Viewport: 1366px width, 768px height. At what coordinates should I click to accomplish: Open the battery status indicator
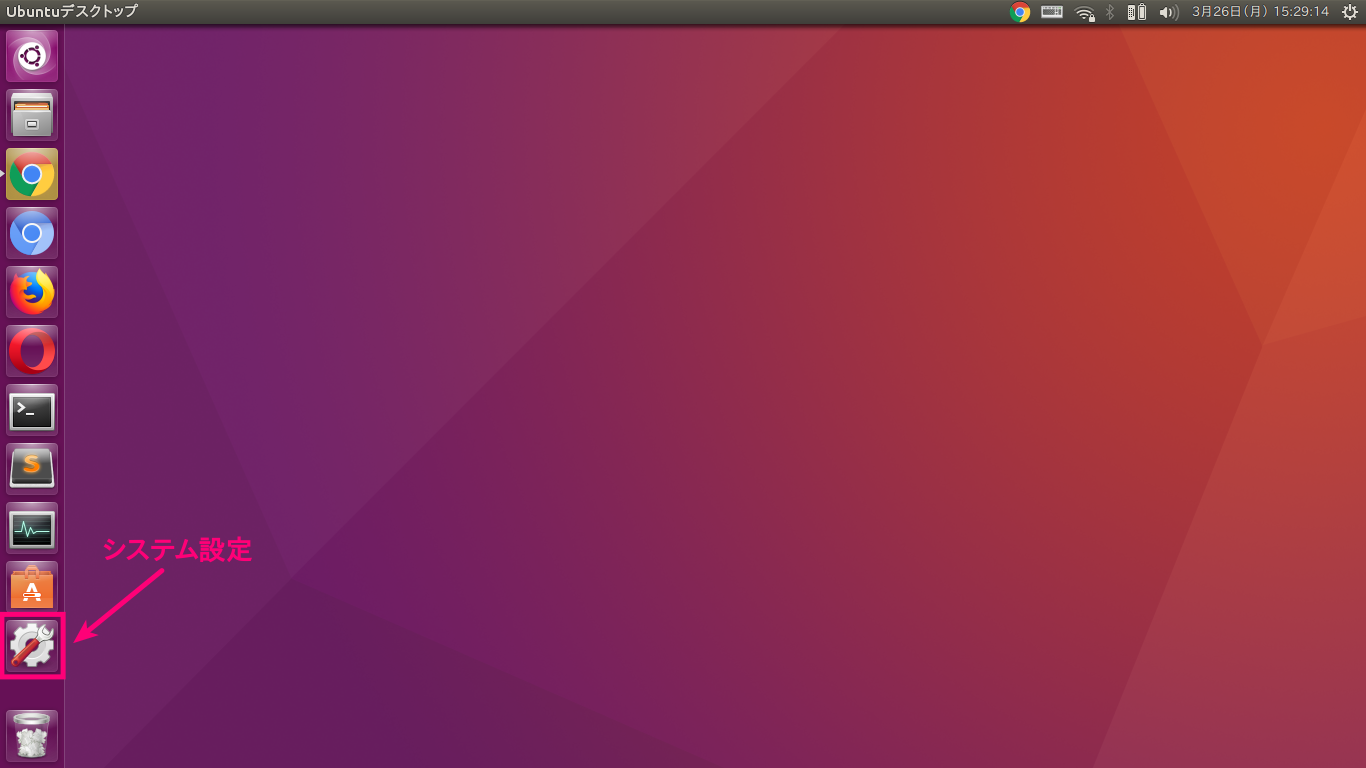click(x=1137, y=12)
